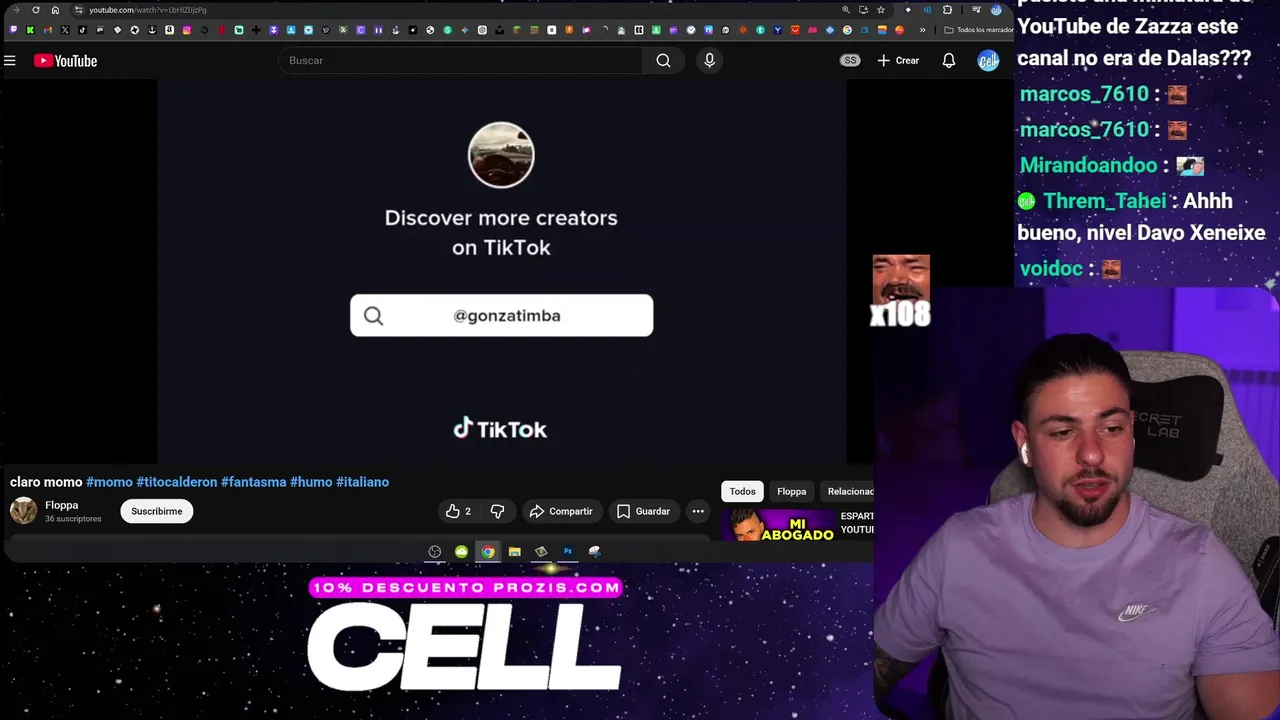The height and width of the screenshot is (720, 1280).
Task: Open the #titocalderon hashtag link
Action: pyautogui.click(x=177, y=482)
